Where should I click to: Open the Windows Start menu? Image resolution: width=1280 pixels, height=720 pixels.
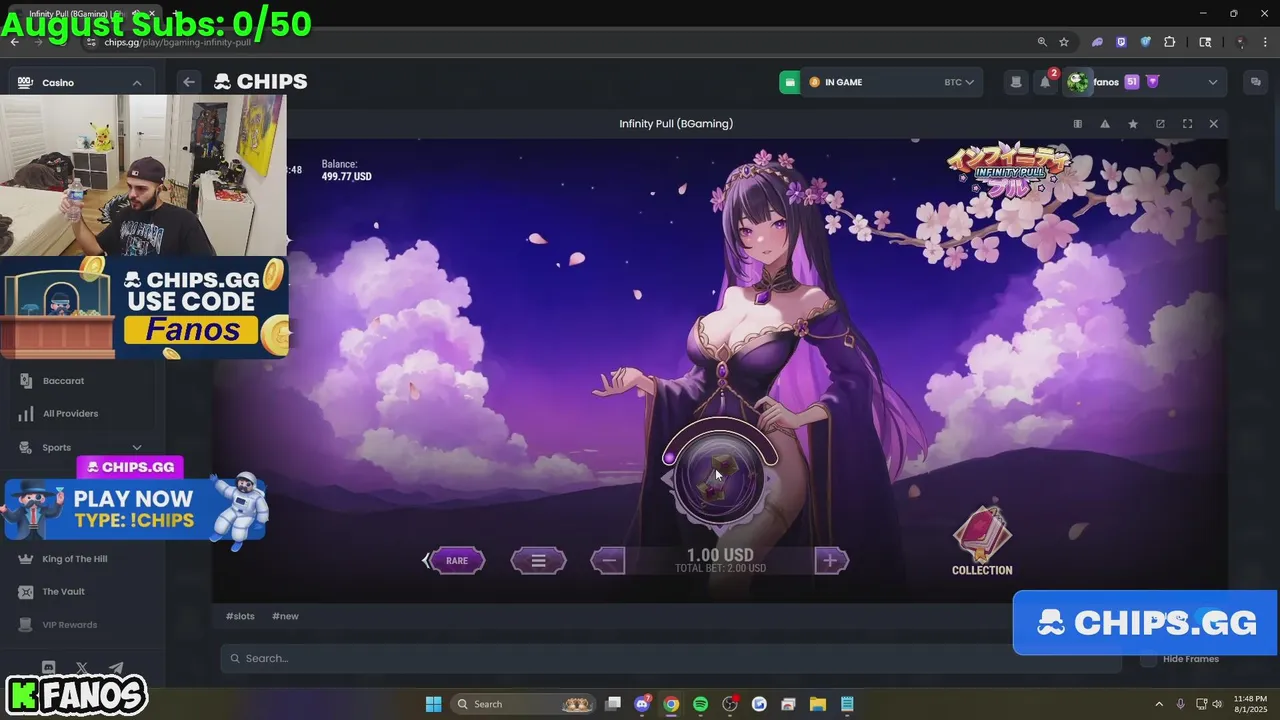click(x=433, y=704)
